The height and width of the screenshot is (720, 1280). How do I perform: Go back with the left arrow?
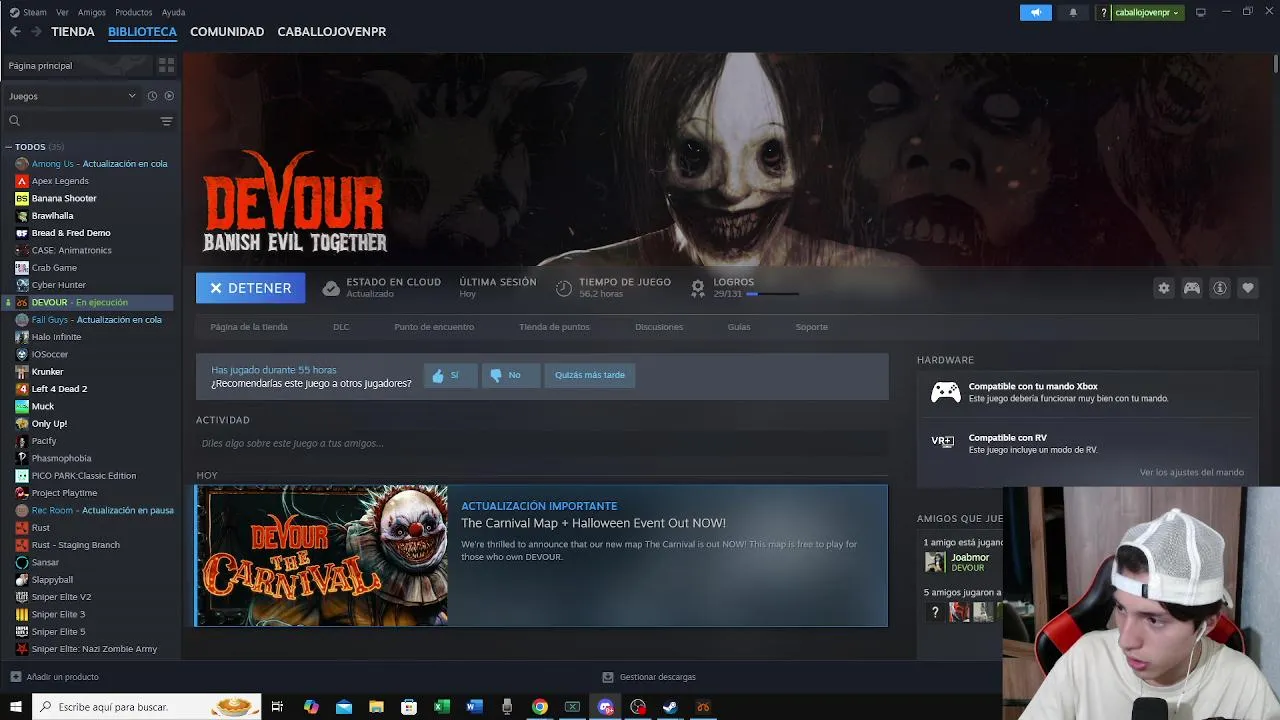pos(15,32)
